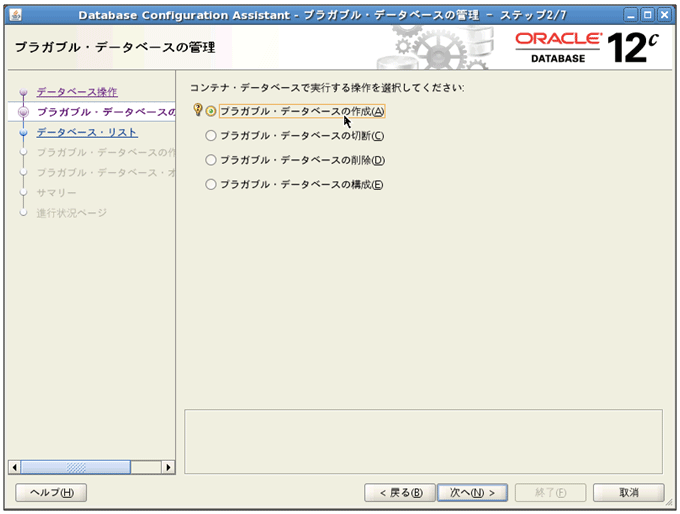The width and height of the screenshot is (680, 514).
Task: Select プラガブル・データベースの作成(A) radio button
Action: tap(211, 111)
